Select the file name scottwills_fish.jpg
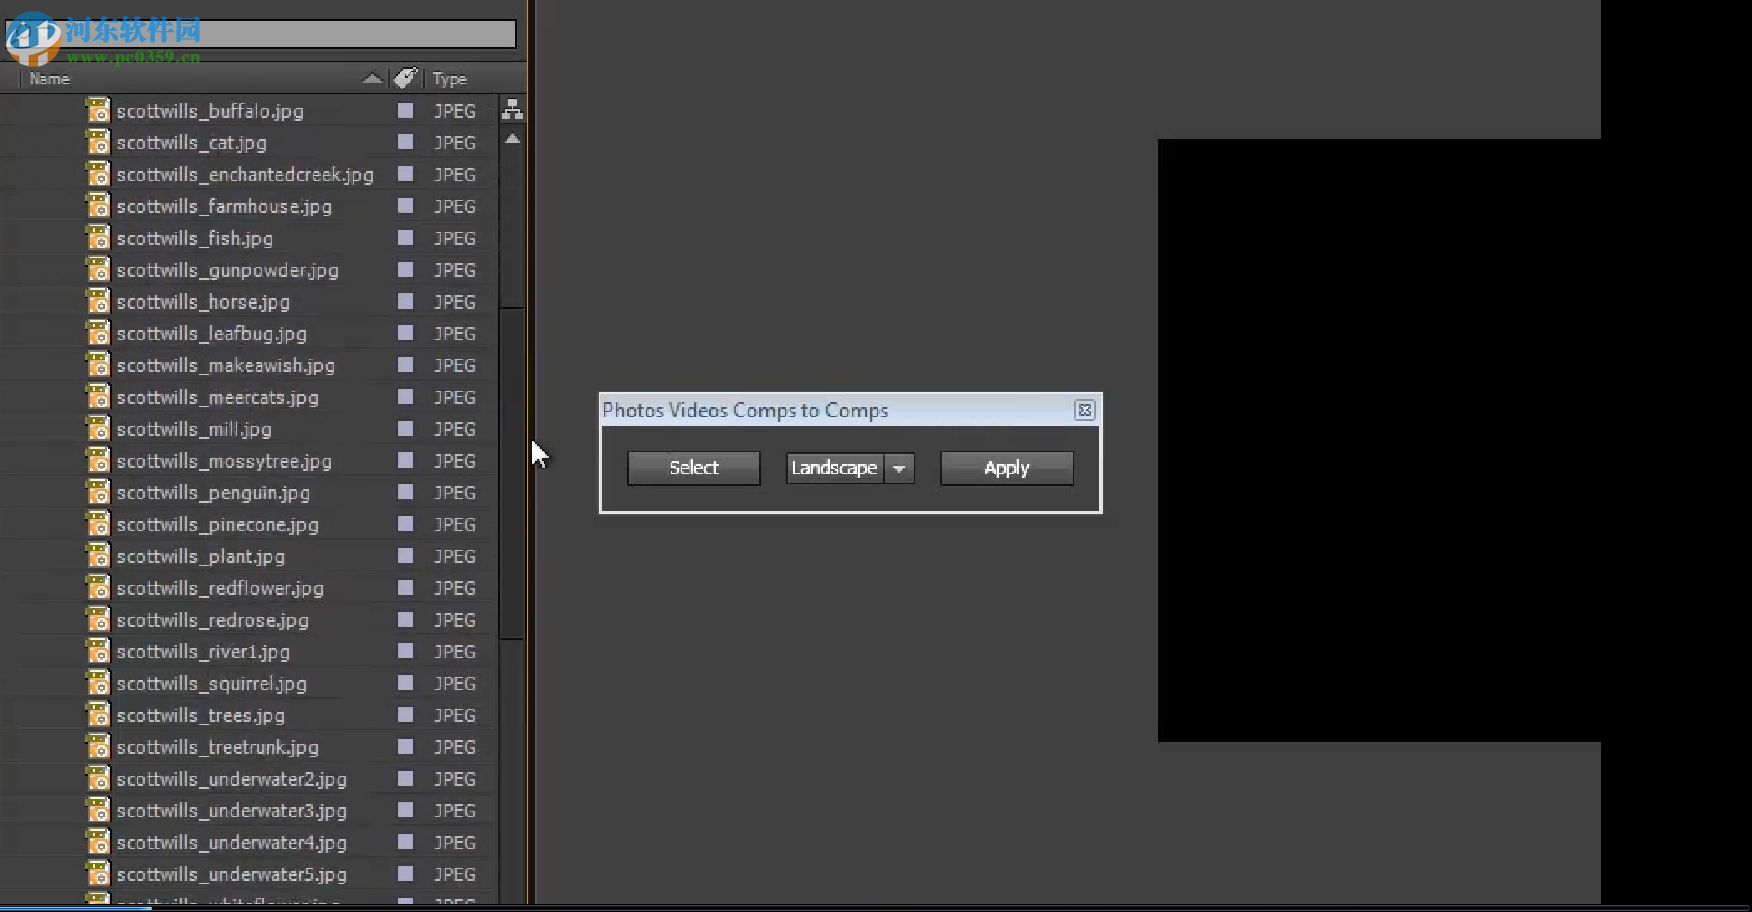This screenshot has width=1752, height=912. pos(195,239)
